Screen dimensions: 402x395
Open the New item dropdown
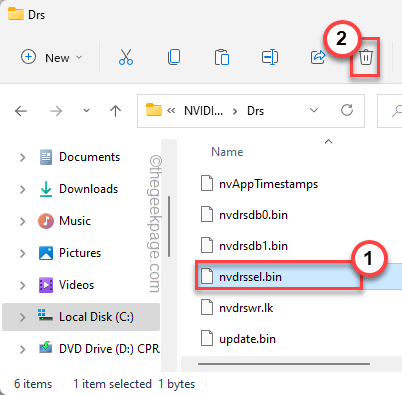pos(52,57)
